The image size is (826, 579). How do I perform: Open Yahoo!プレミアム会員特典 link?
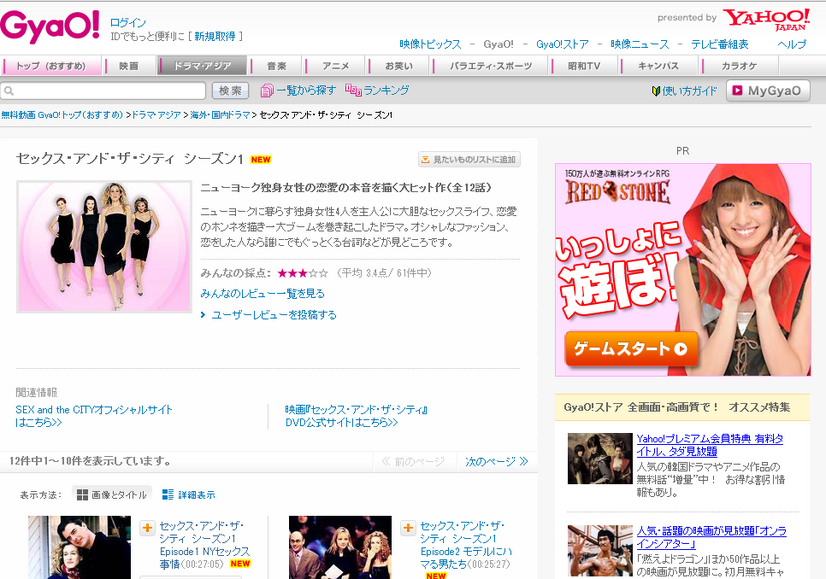[x=710, y=445]
